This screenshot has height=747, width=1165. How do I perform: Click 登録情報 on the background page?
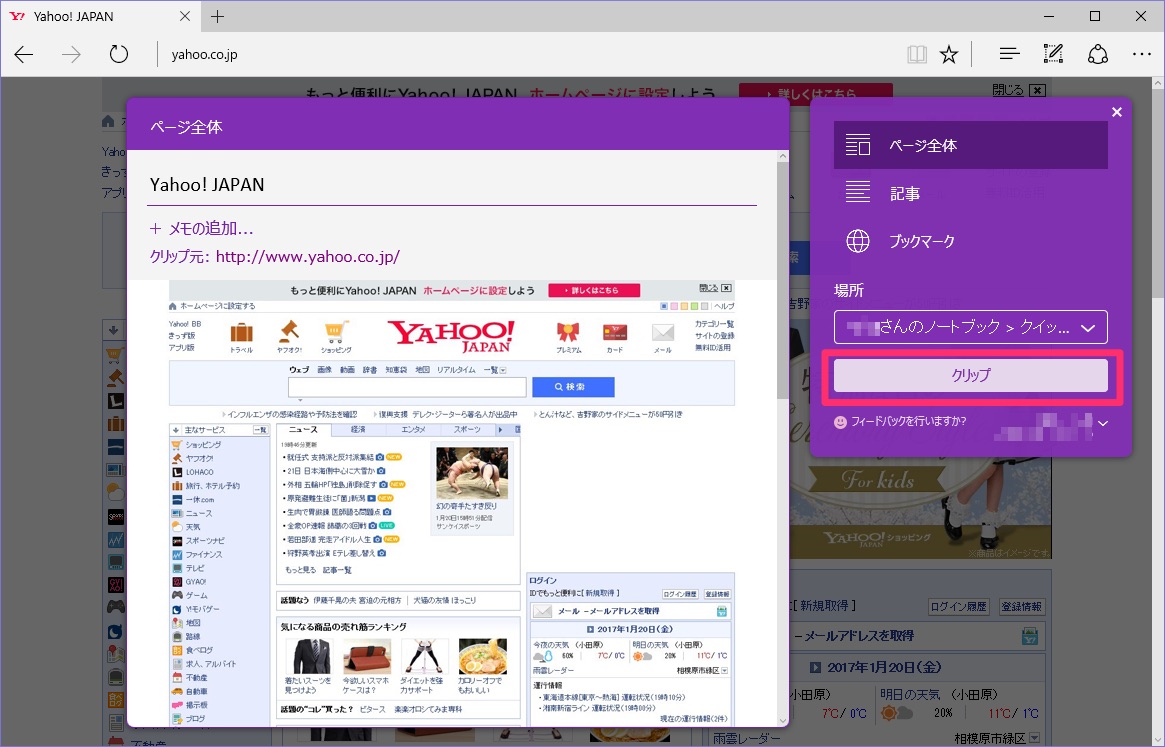tap(1022, 607)
